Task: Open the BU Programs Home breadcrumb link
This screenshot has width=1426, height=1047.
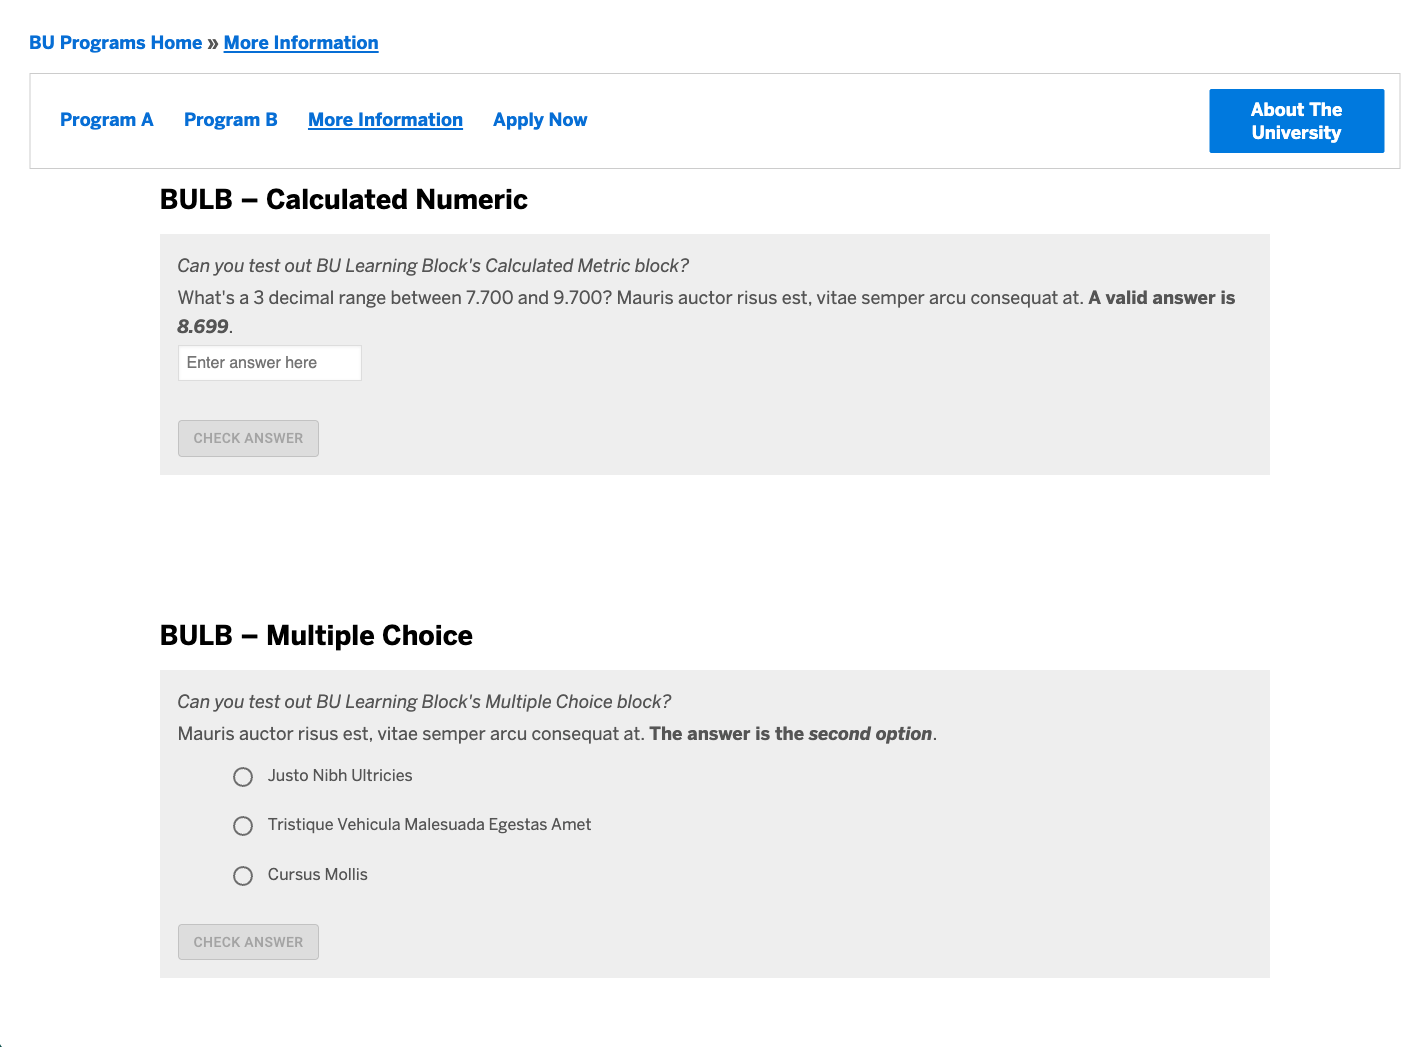Action: point(115,43)
